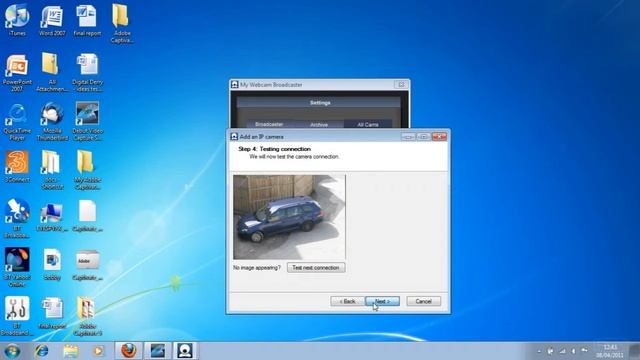
Task: Click the Back button in the wizard
Action: [x=347, y=301]
